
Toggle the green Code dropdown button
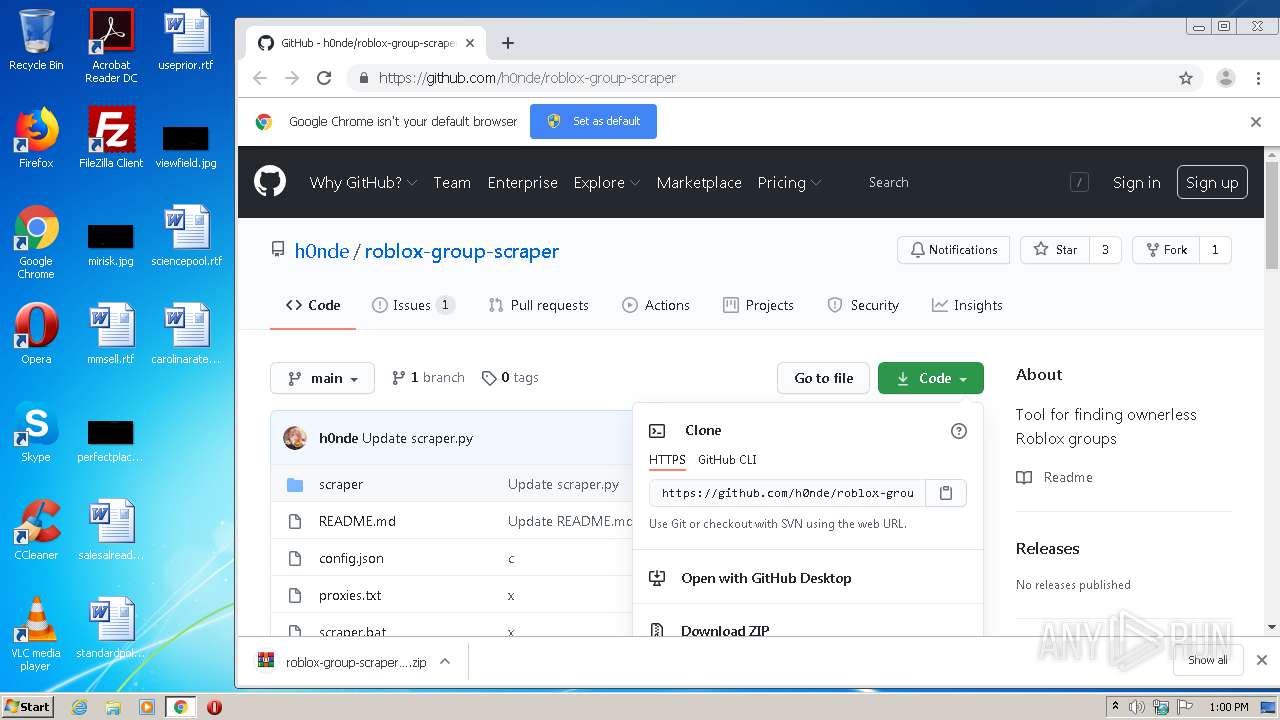pos(931,378)
